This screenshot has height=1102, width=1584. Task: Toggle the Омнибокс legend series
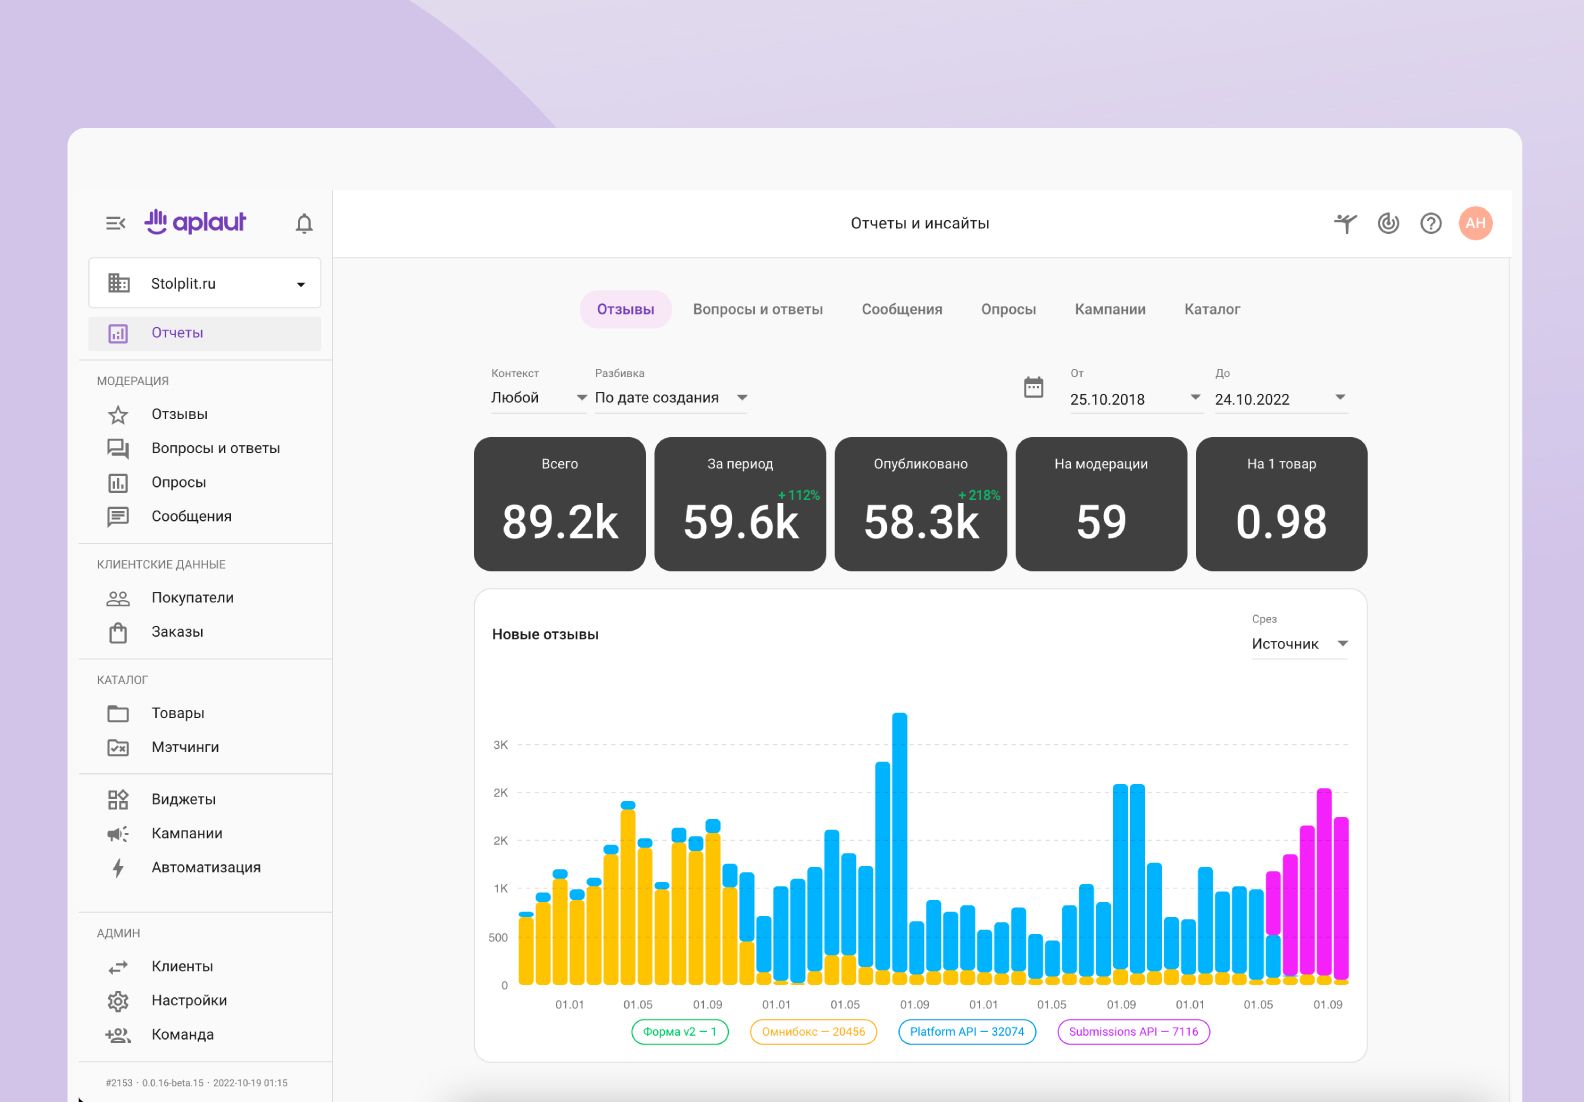[813, 1032]
